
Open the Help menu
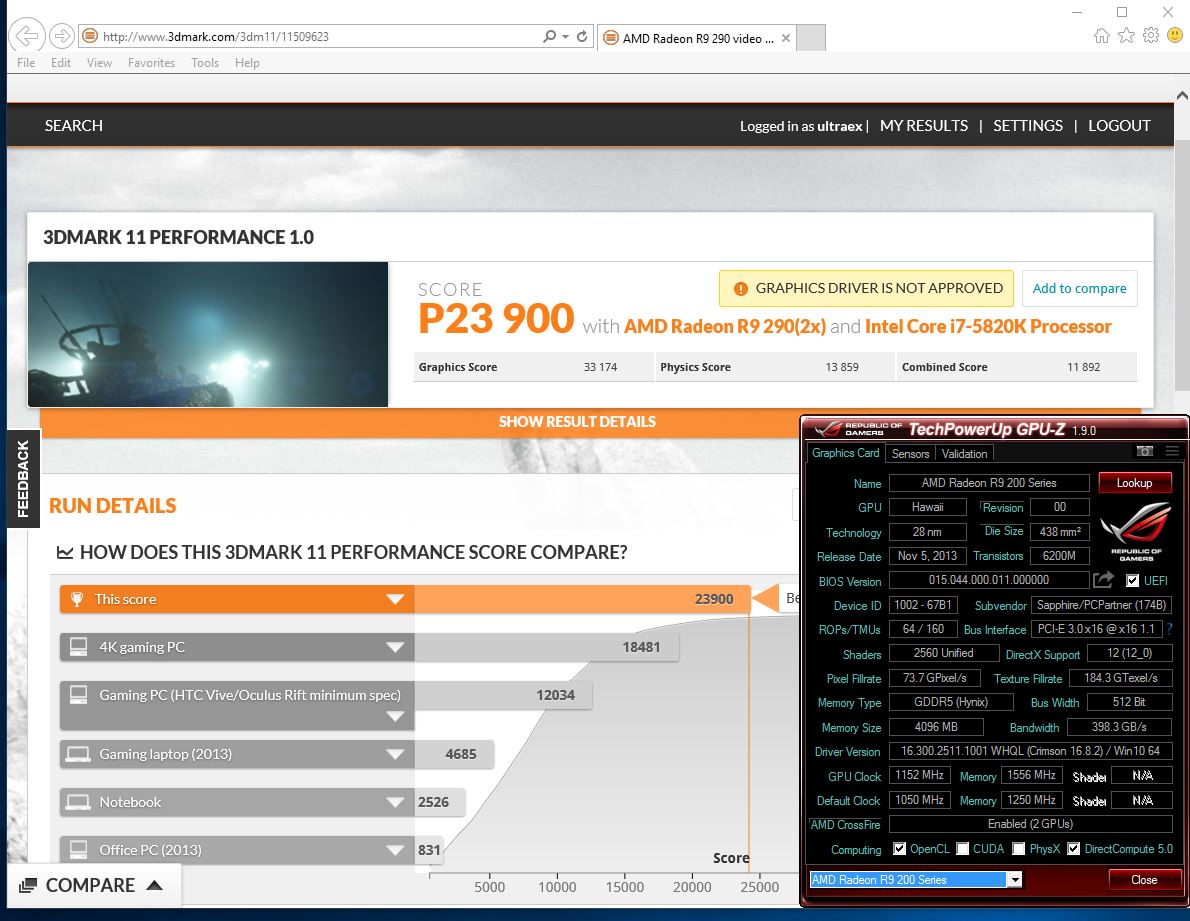247,63
